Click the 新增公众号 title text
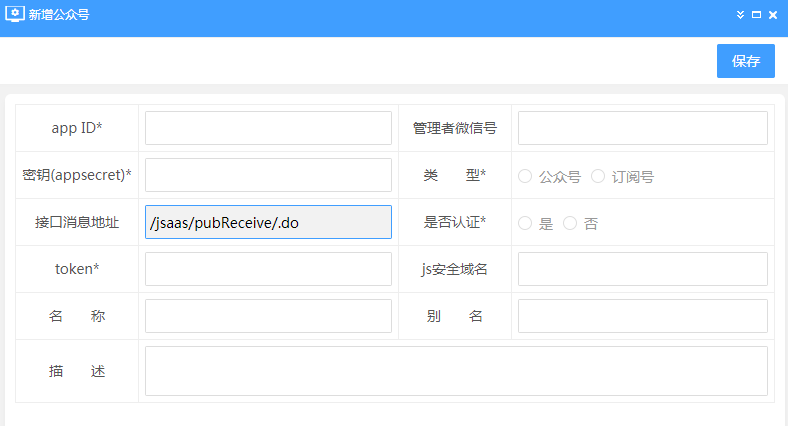The width and height of the screenshot is (788, 426). [x=59, y=15]
